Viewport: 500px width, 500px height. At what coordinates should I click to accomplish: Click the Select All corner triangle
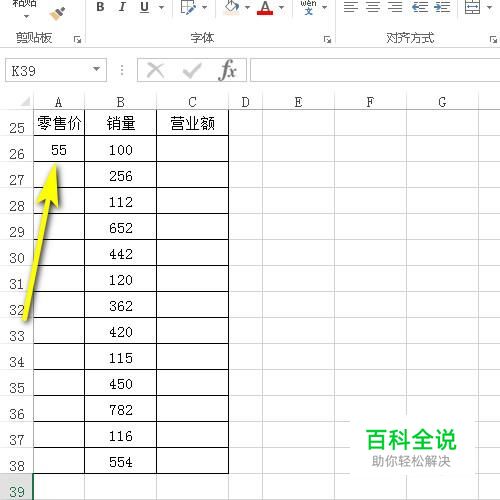point(25,101)
